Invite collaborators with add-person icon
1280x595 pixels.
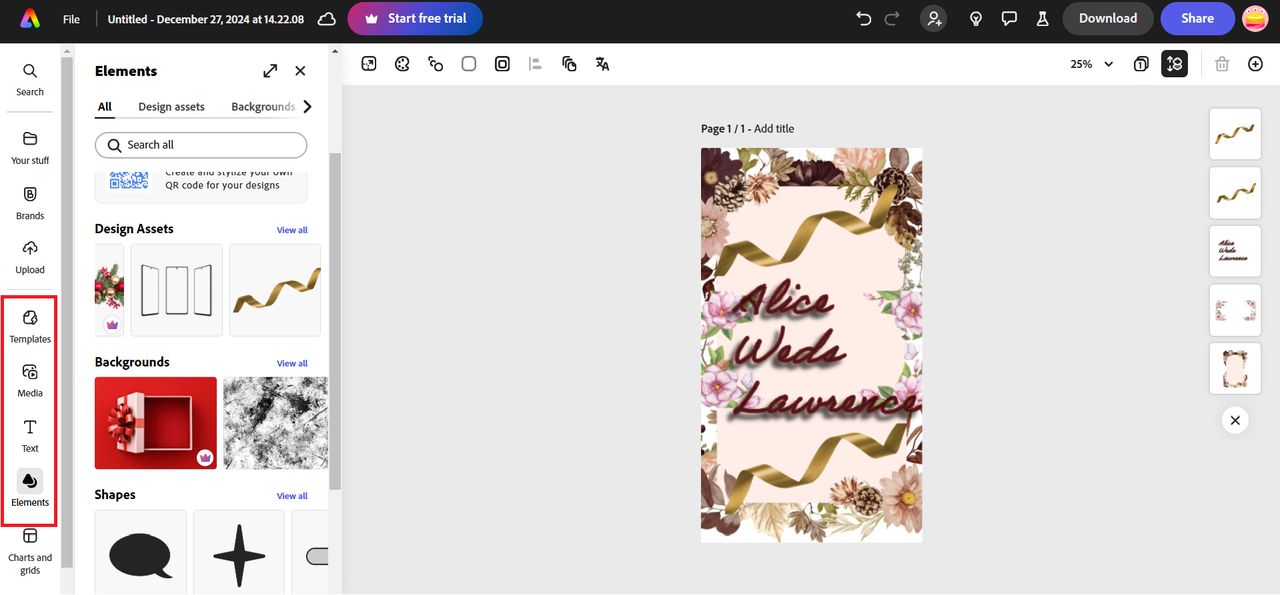(933, 19)
